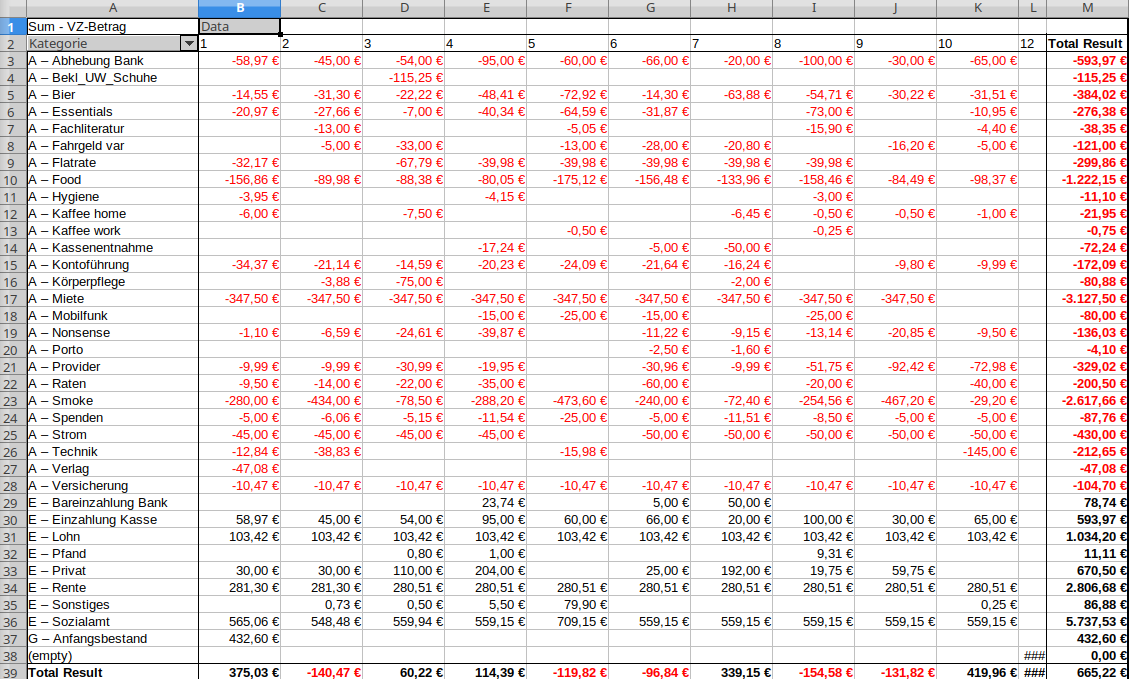
Task: Select row 17 header
Action: 12,299
